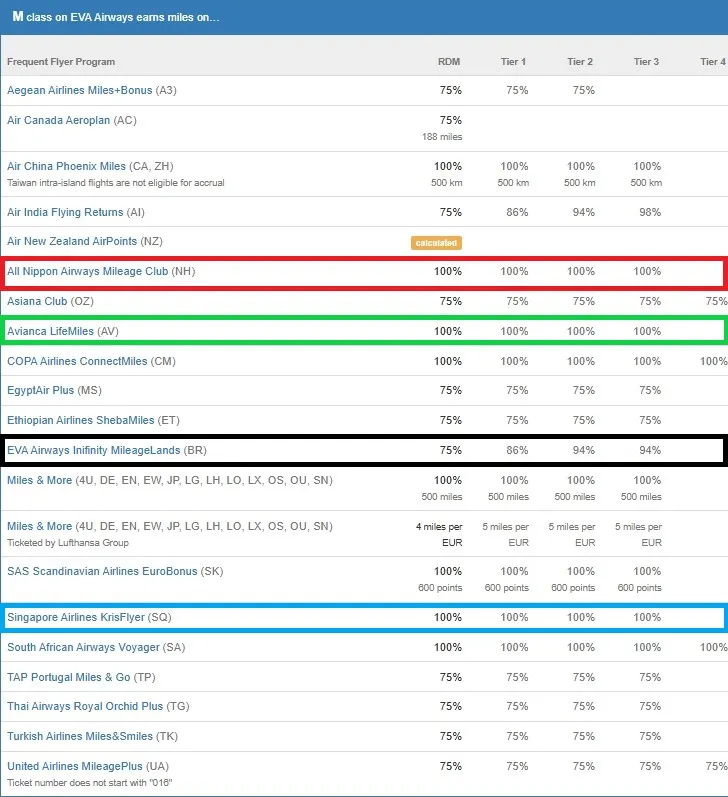This screenshot has height=797, width=728.
Task: Click SAS Scandinavian Airlines EuroBonus link
Action: coord(102,571)
